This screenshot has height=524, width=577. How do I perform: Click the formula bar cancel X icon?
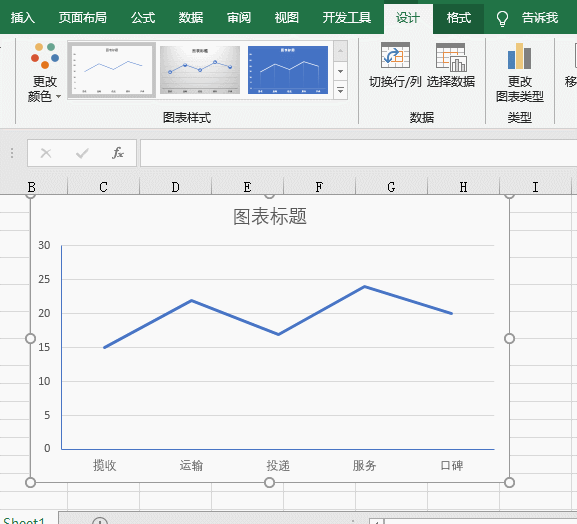click(46, 153)
